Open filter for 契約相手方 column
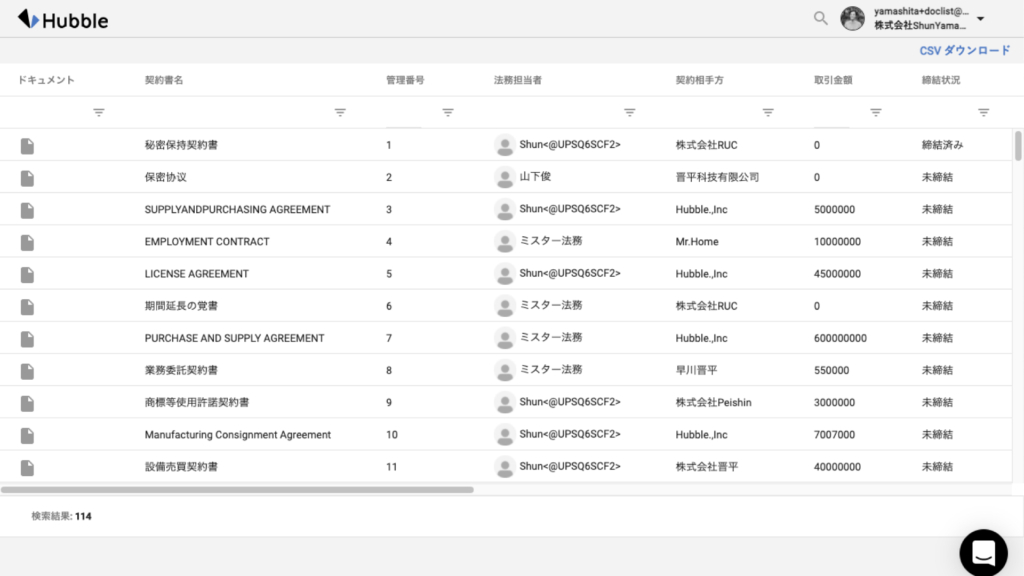Screen dimensions: 1024x576 pyautogui.click(x=768, y=112)
